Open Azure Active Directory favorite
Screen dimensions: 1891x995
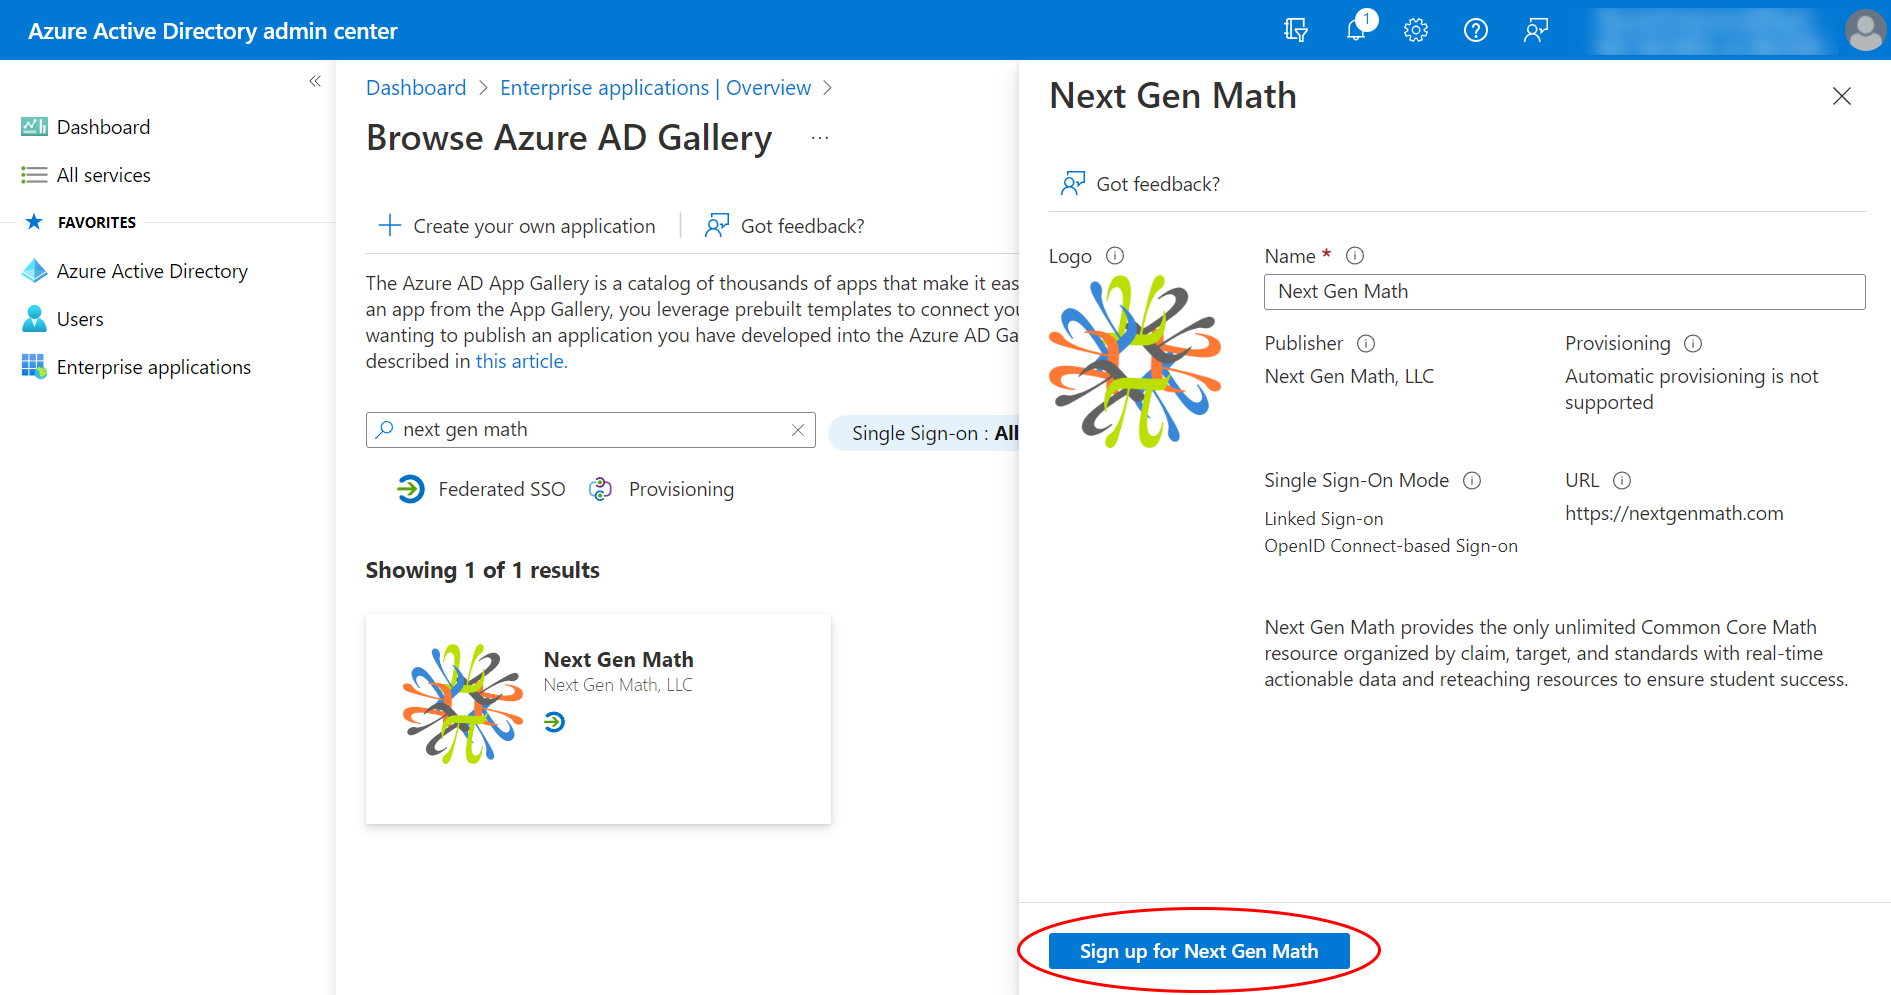coord(152,271)
